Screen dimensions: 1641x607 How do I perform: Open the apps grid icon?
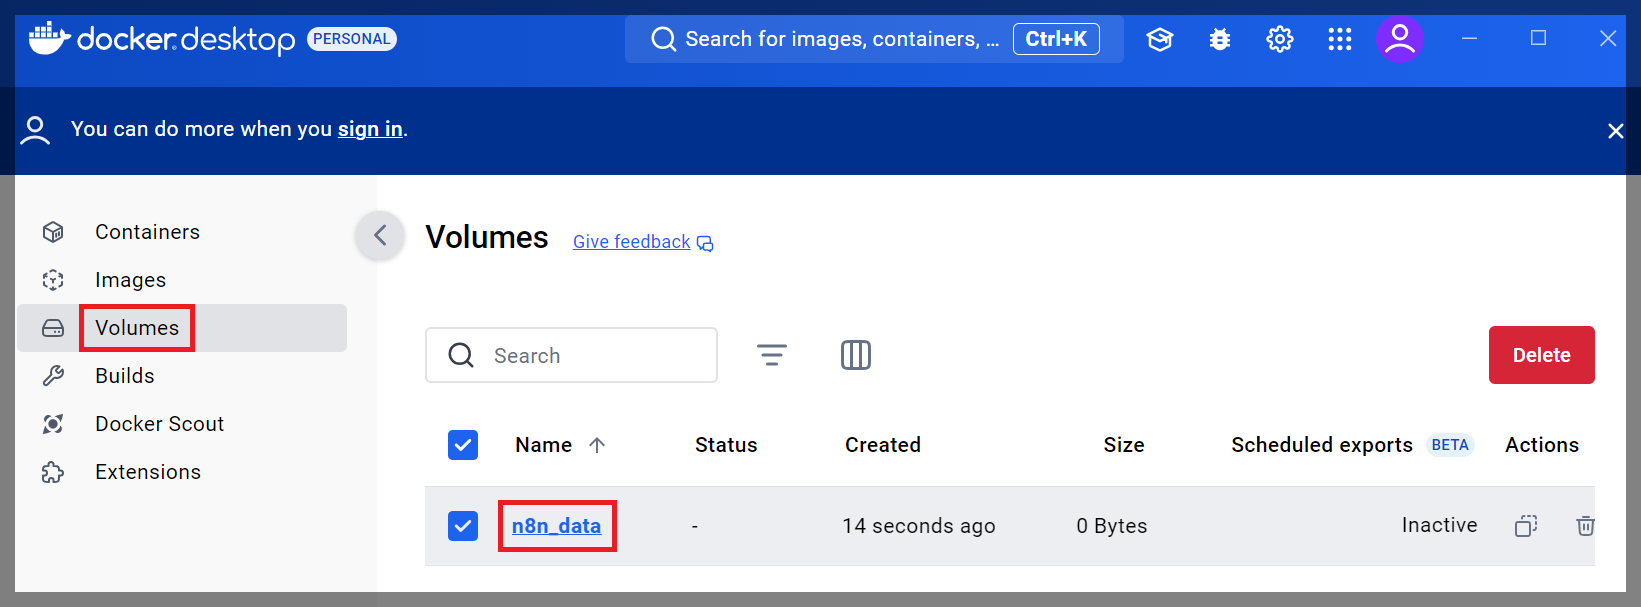[1340, 39]
